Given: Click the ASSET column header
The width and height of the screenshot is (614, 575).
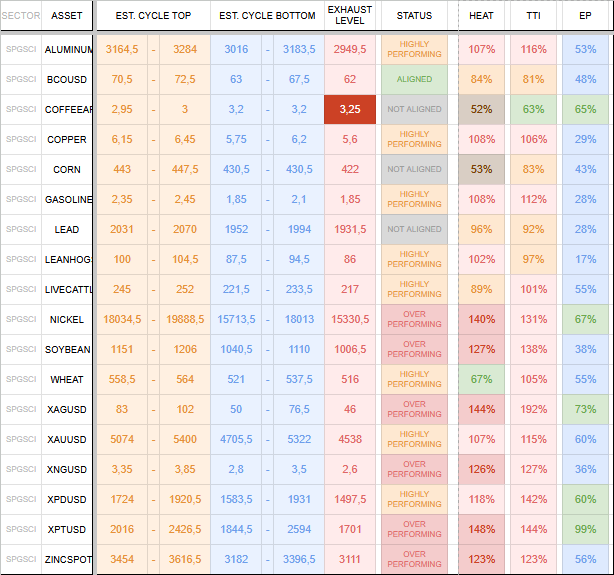Looking at the screenshot, I should [x=67, y=16].
